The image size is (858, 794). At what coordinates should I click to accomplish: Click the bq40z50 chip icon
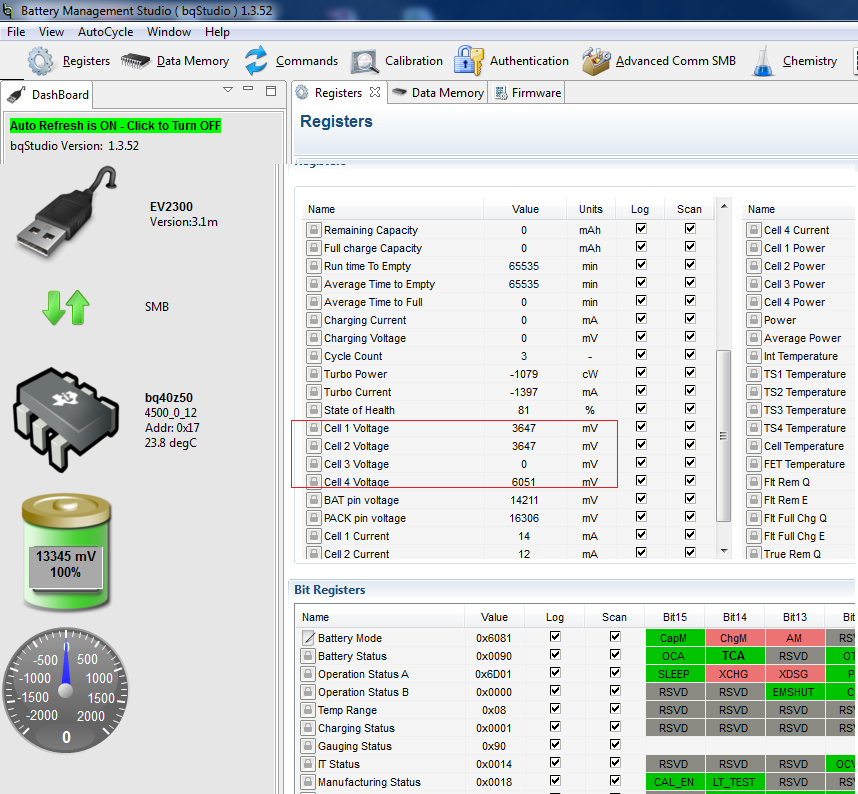pos(66,419)
